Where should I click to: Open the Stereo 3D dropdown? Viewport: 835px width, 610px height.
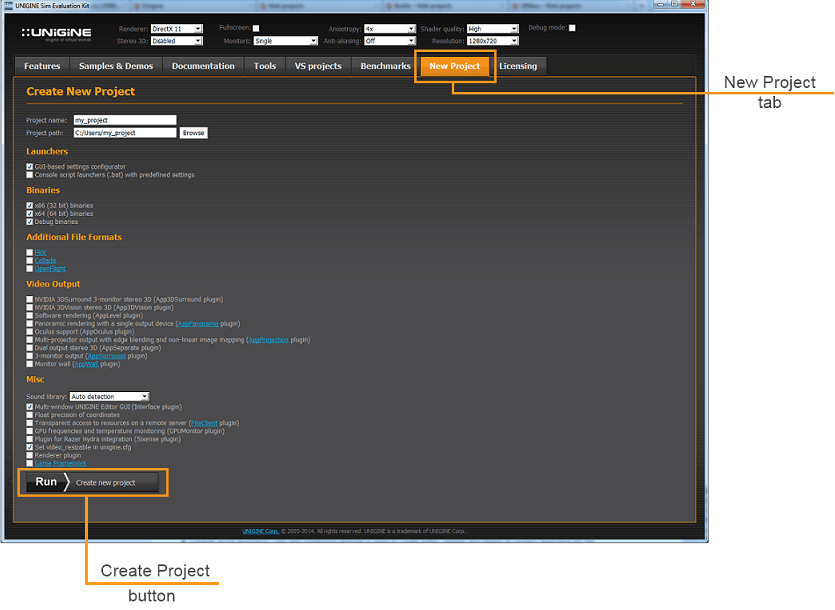click(x=177, y=41)
